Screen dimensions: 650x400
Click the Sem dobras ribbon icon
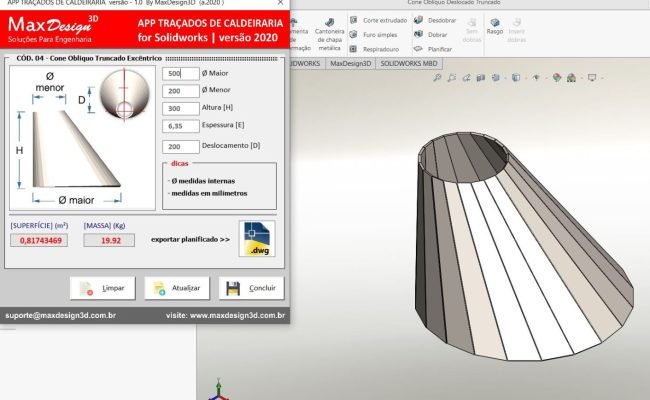coord(472,30)
